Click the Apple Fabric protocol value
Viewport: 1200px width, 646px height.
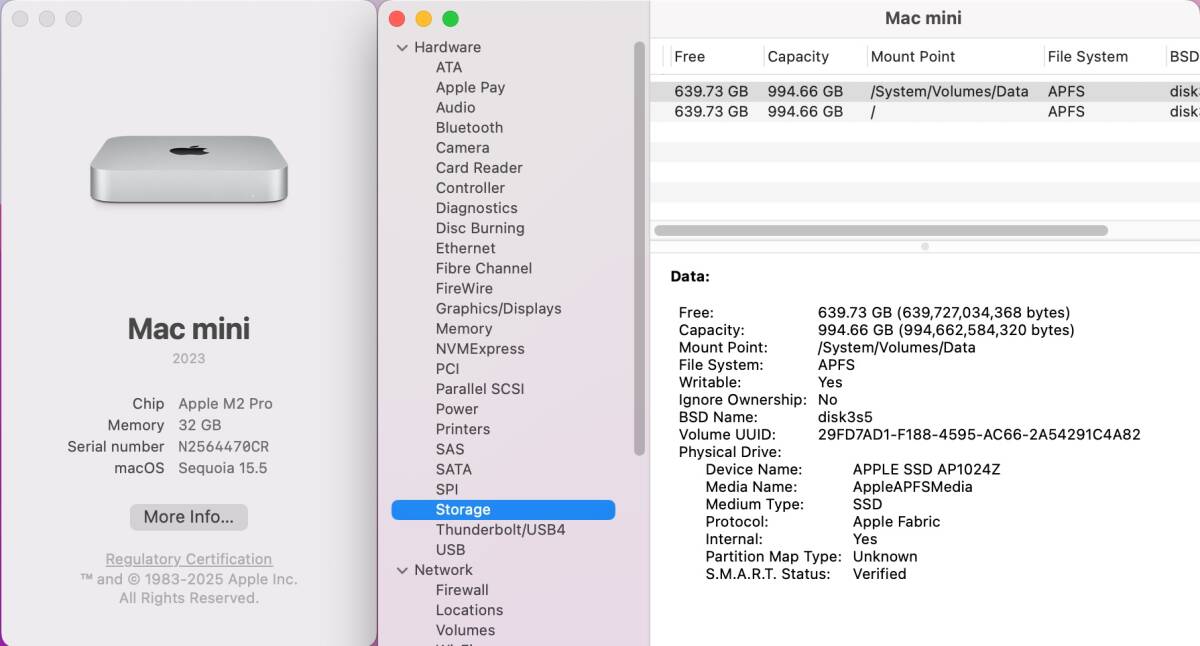[896, 522]
